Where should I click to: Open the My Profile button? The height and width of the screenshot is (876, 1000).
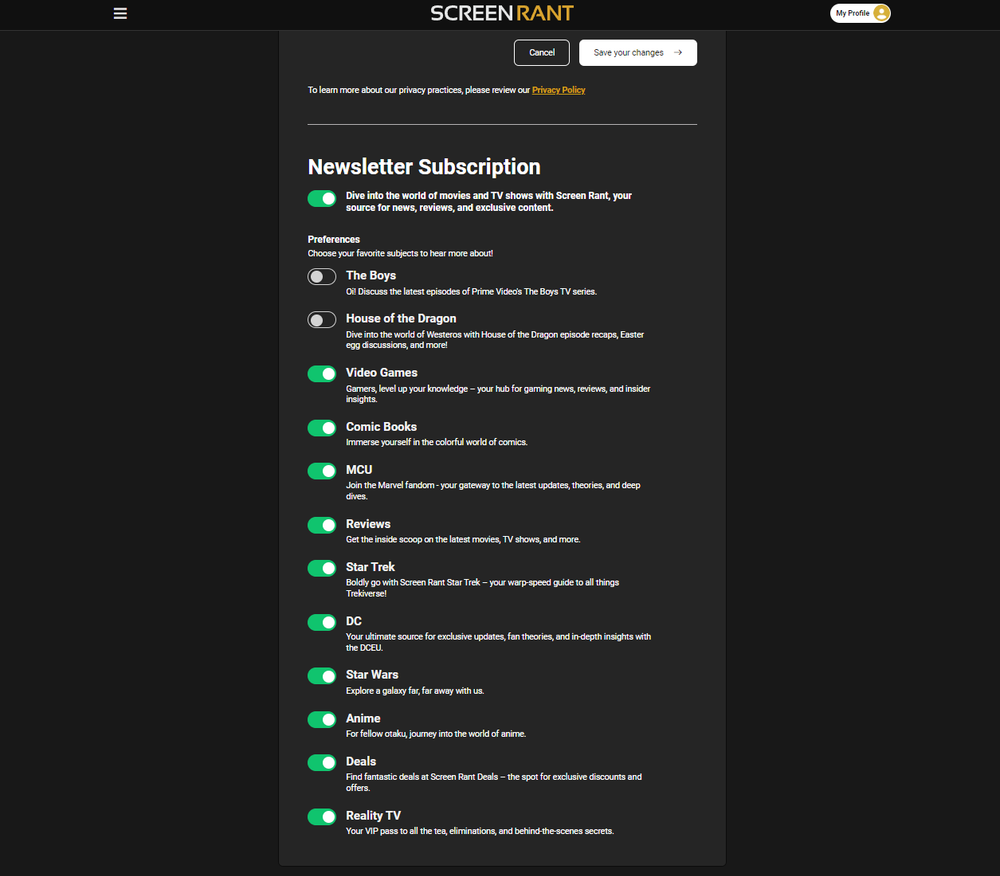860,13
